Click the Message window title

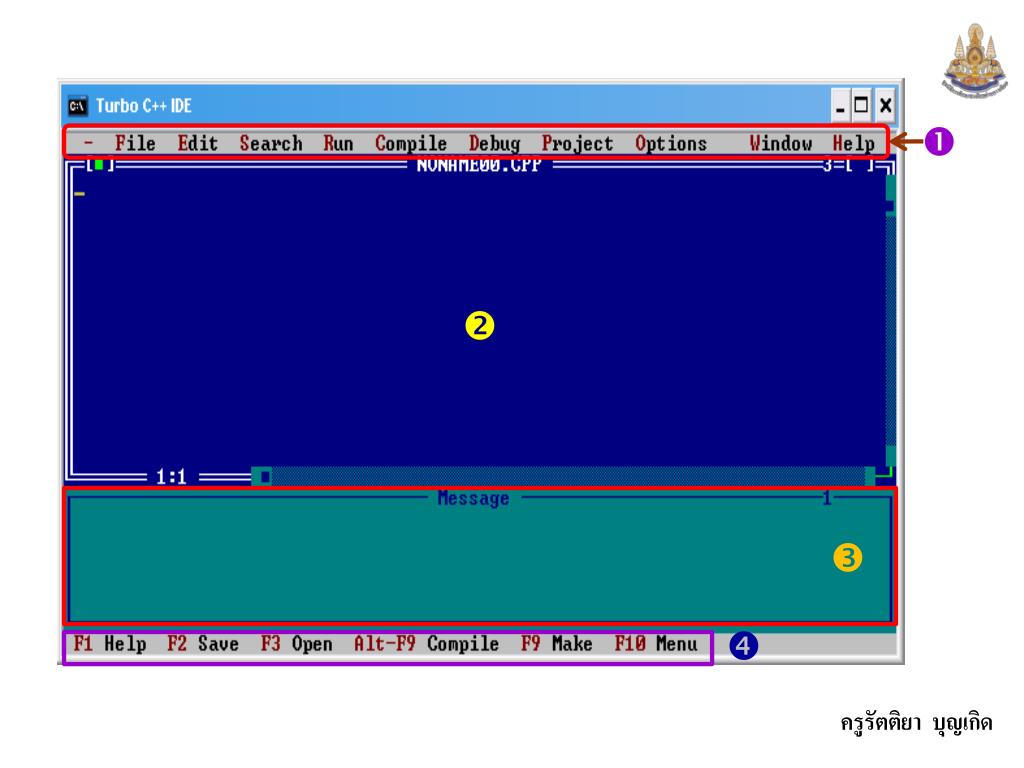click(473, 498)
